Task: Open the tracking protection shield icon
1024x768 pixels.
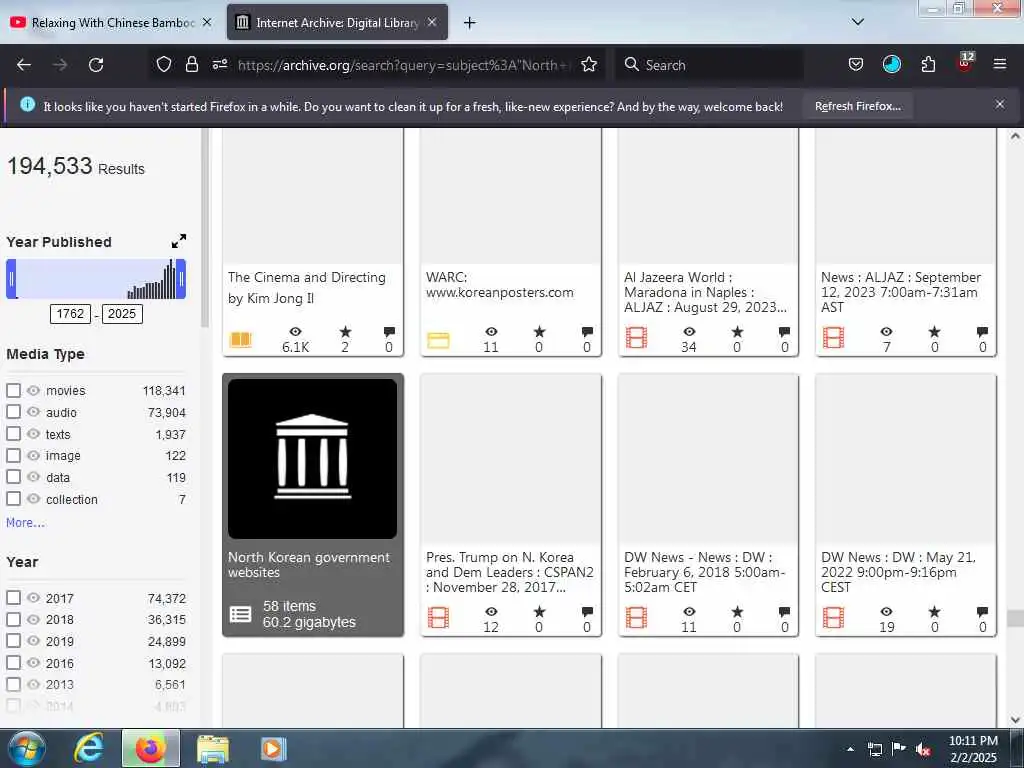Action: [x=164, y=64]
